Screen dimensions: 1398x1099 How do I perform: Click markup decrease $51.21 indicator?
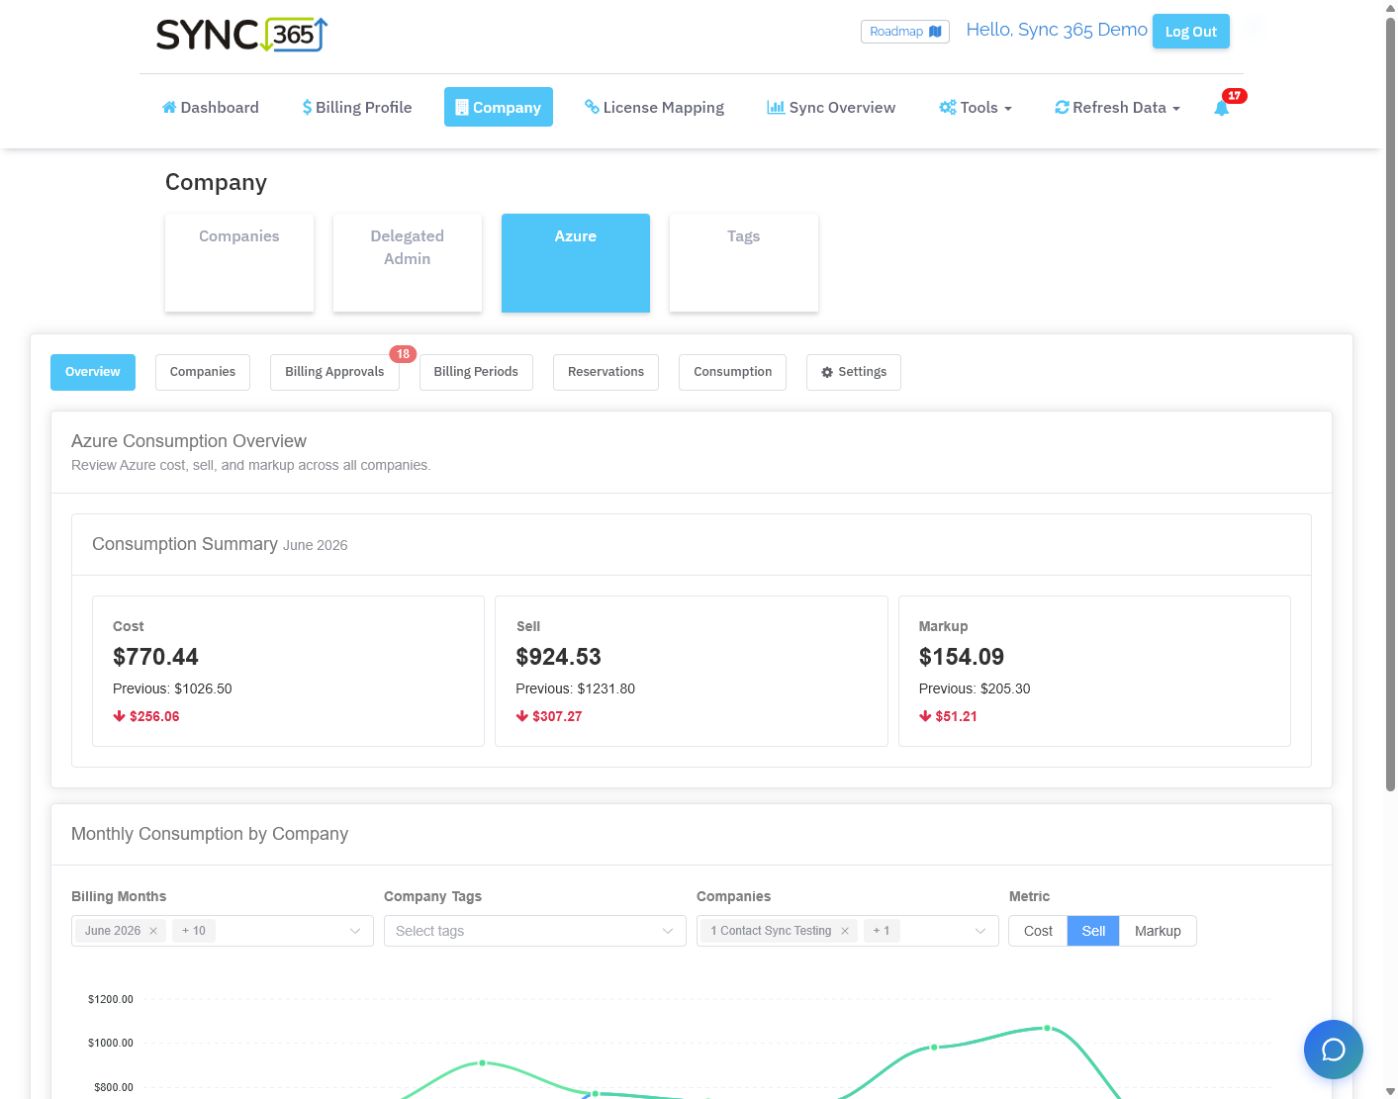[x=948, y=716]
